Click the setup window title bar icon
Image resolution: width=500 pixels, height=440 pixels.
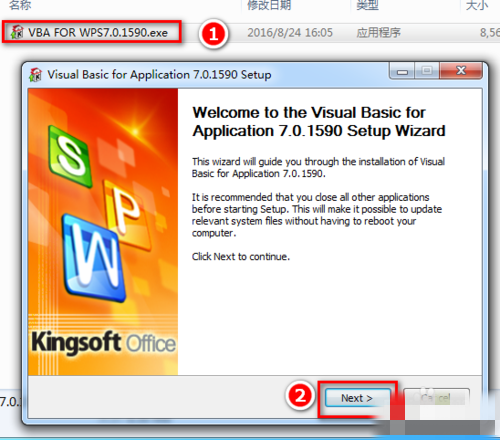click(36, 75)
